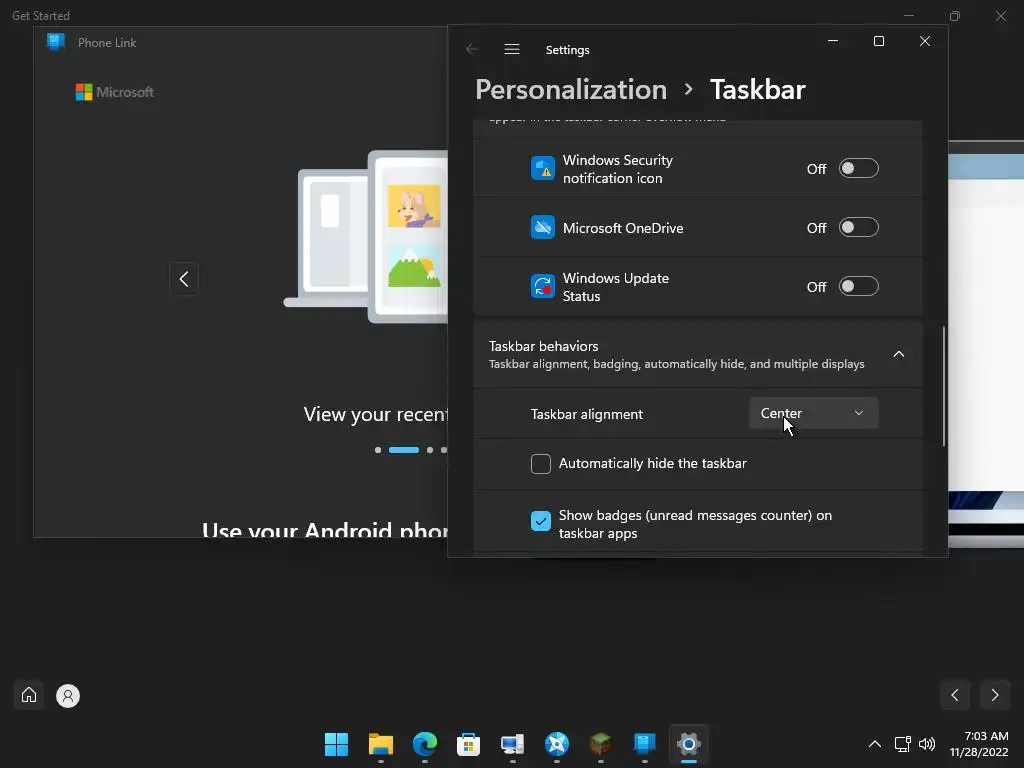Close the Settings window
This screenshot has height=768, width=1024.
pos(925,40)
